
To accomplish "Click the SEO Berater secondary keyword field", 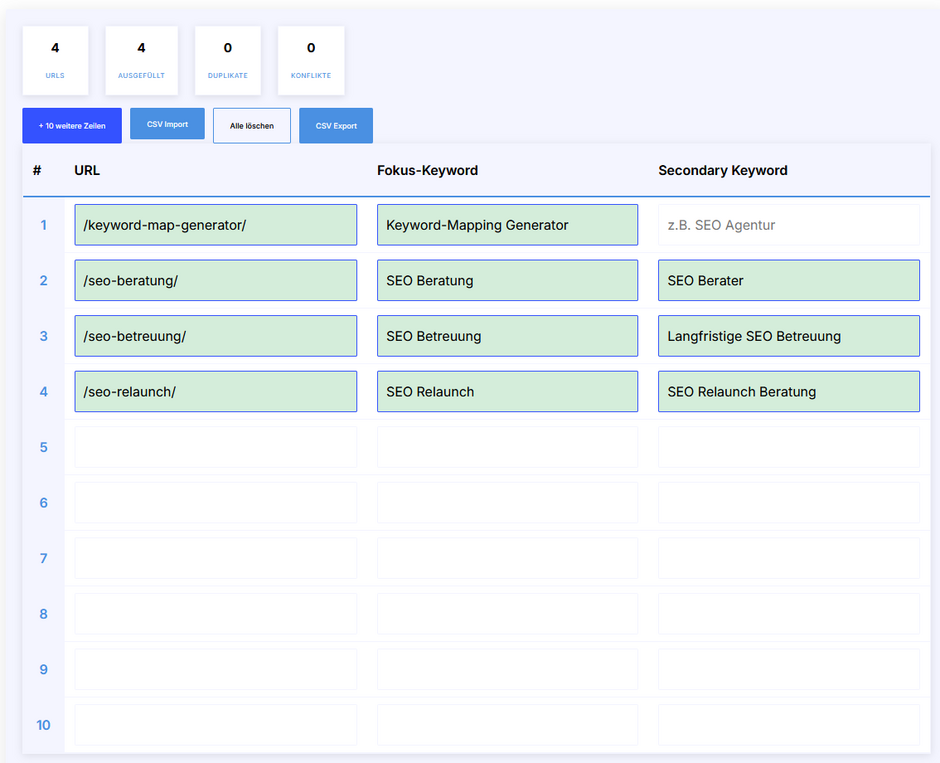I will coord(788,280).
